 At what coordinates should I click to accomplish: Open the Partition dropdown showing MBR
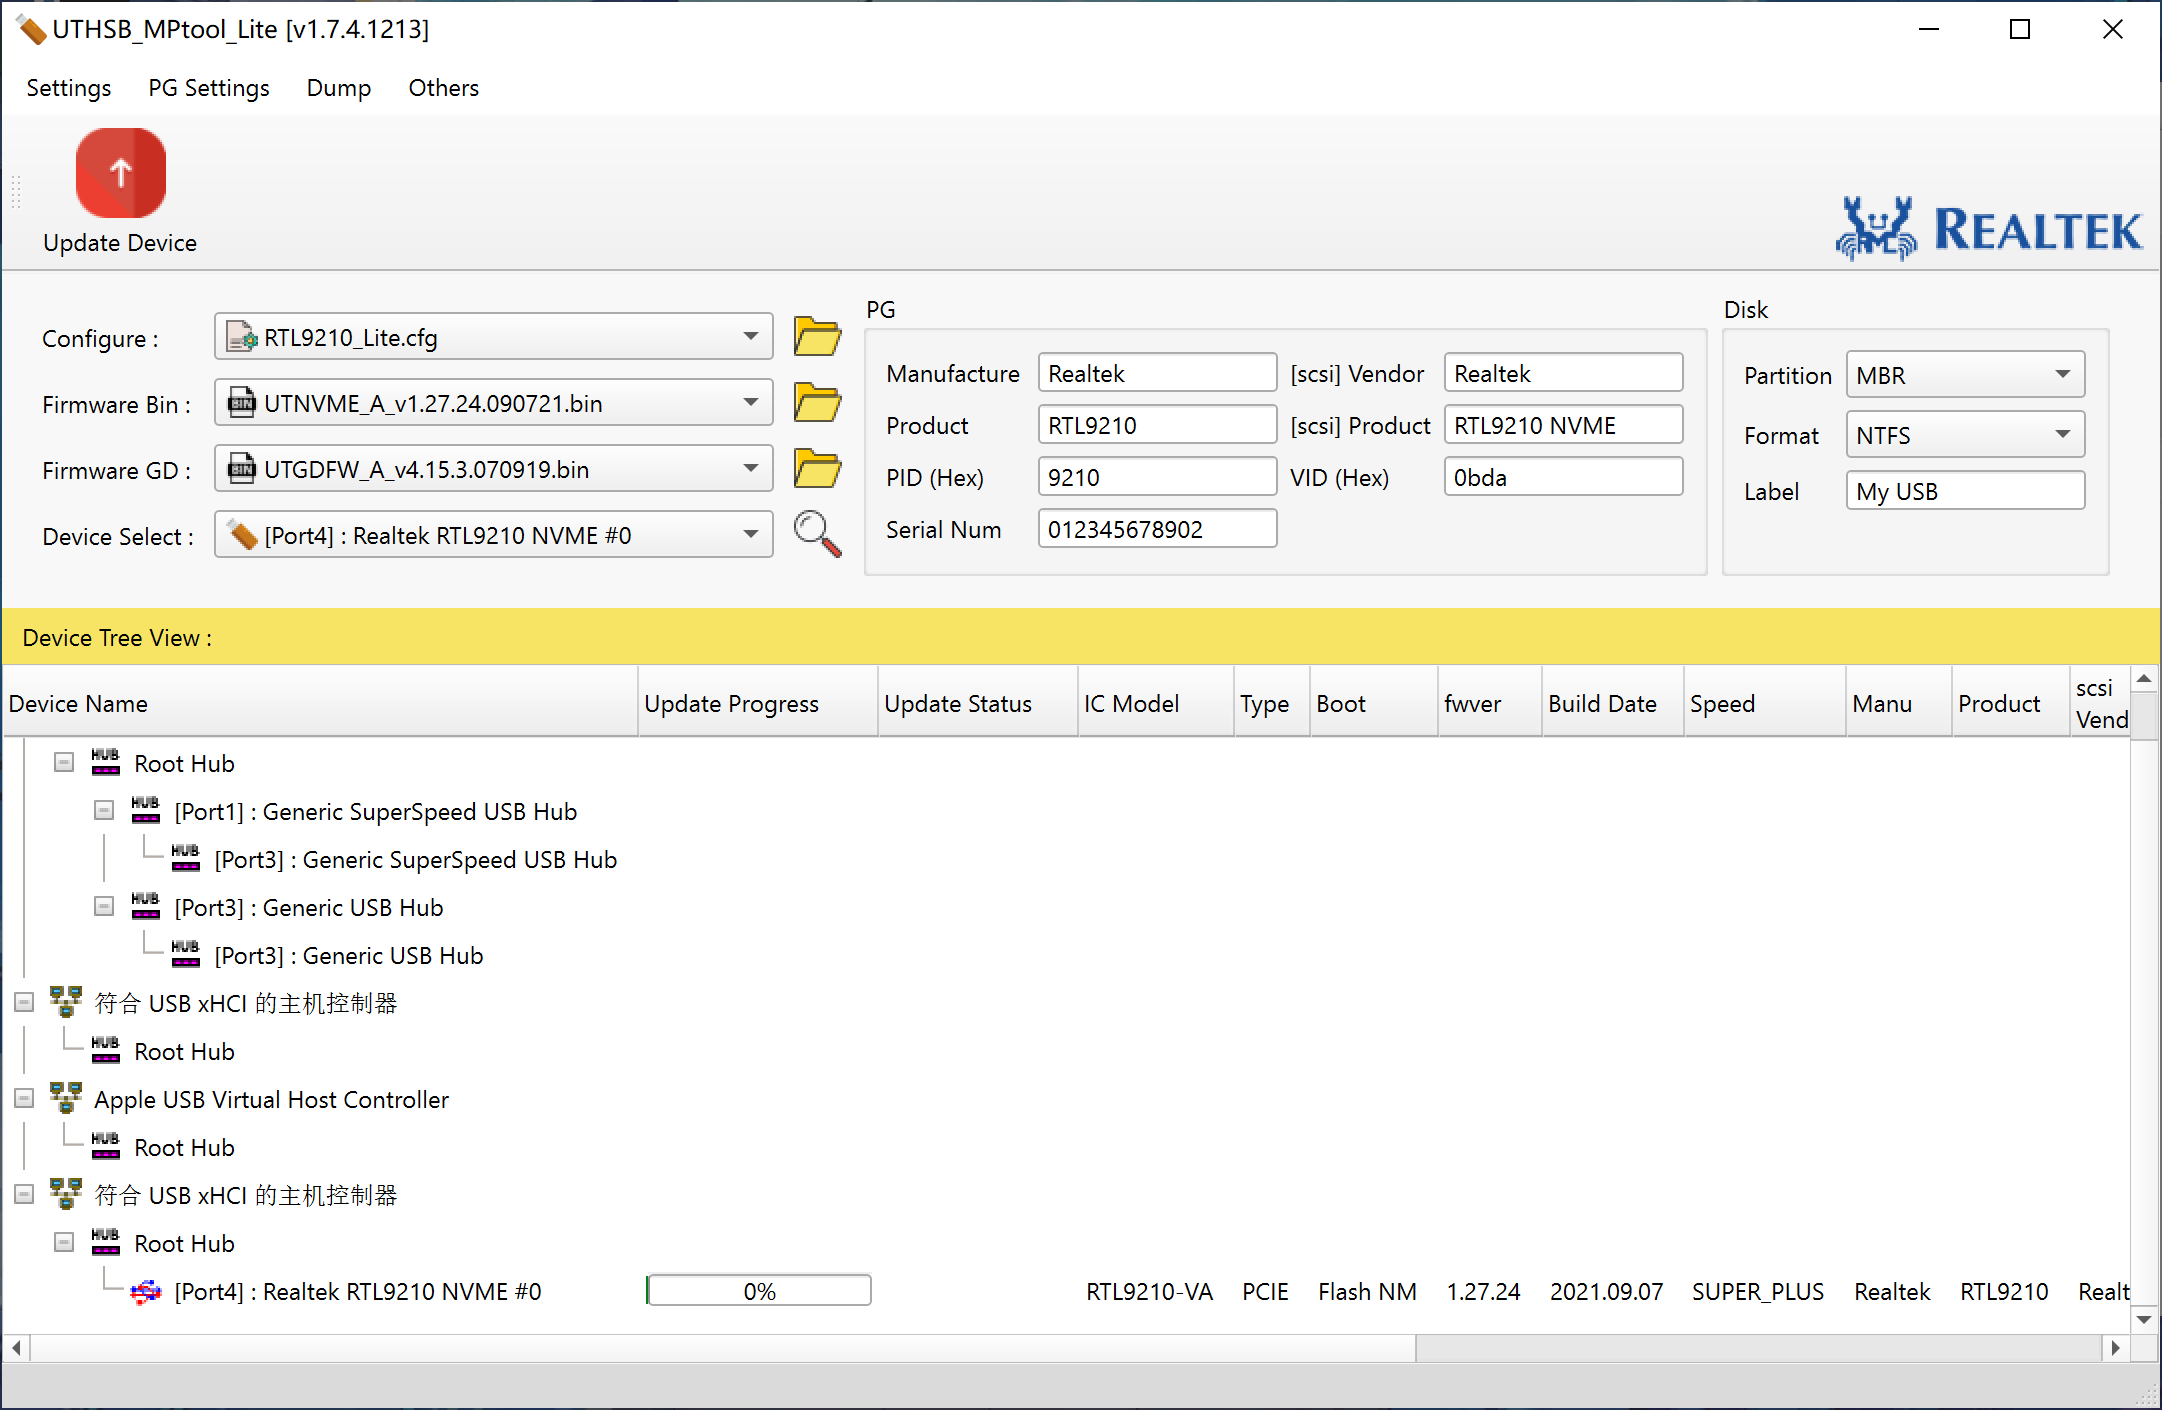(x=1965, y=375)
